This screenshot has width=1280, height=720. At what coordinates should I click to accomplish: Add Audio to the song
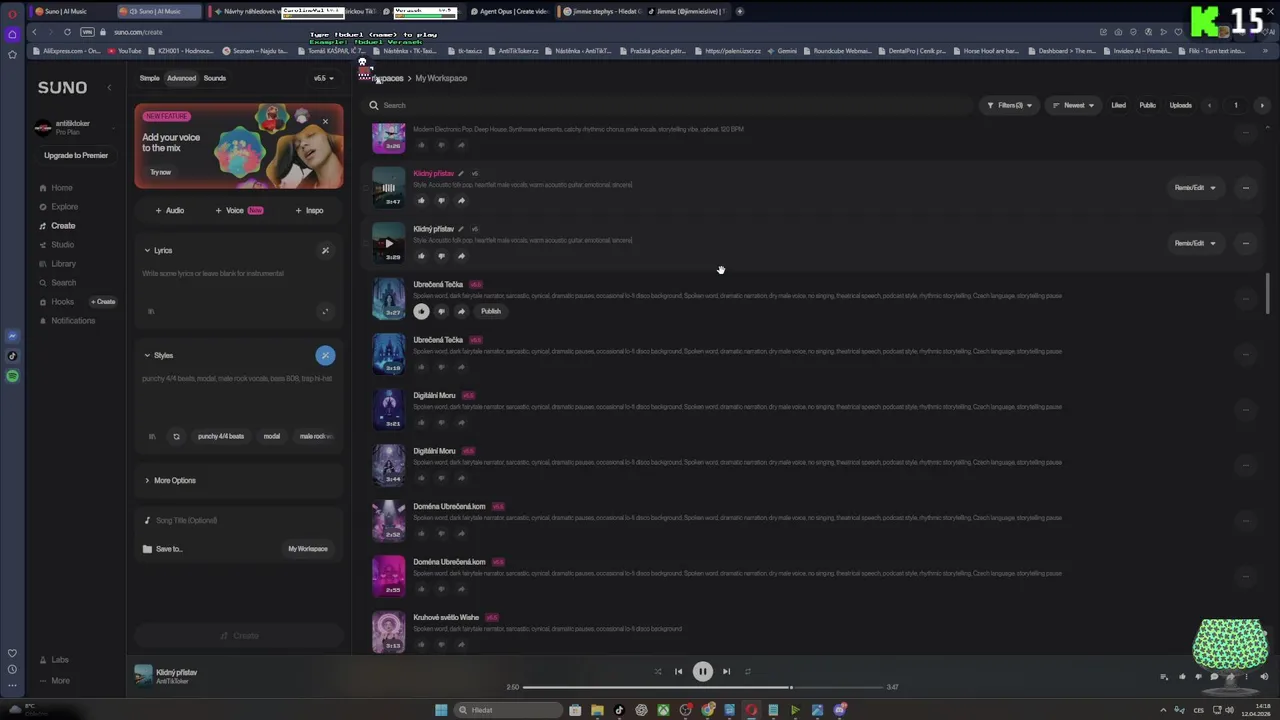pyautogui.click(x=169, y=210)
